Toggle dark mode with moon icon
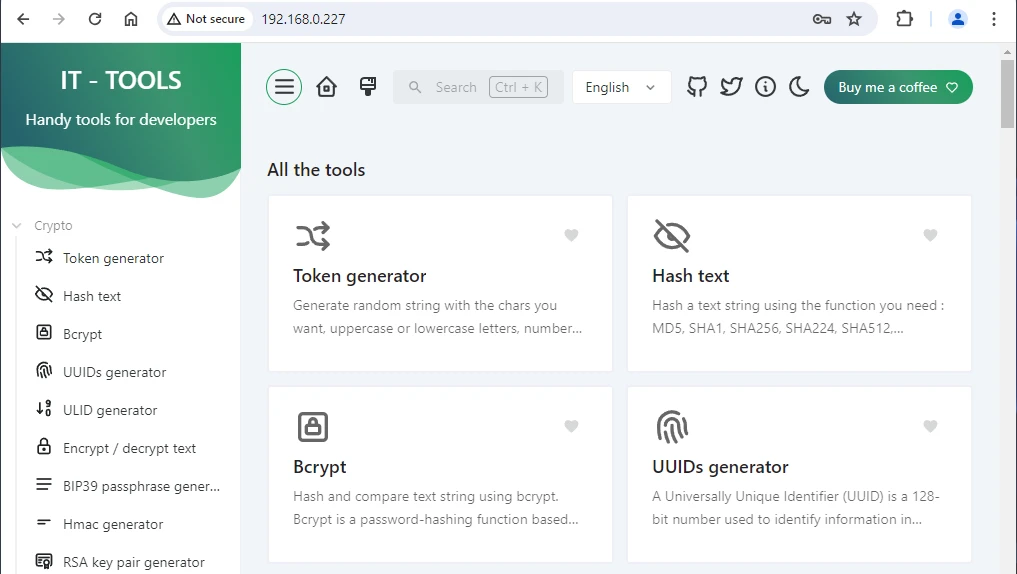This screenshot has width=1017, height=574. 799,87
